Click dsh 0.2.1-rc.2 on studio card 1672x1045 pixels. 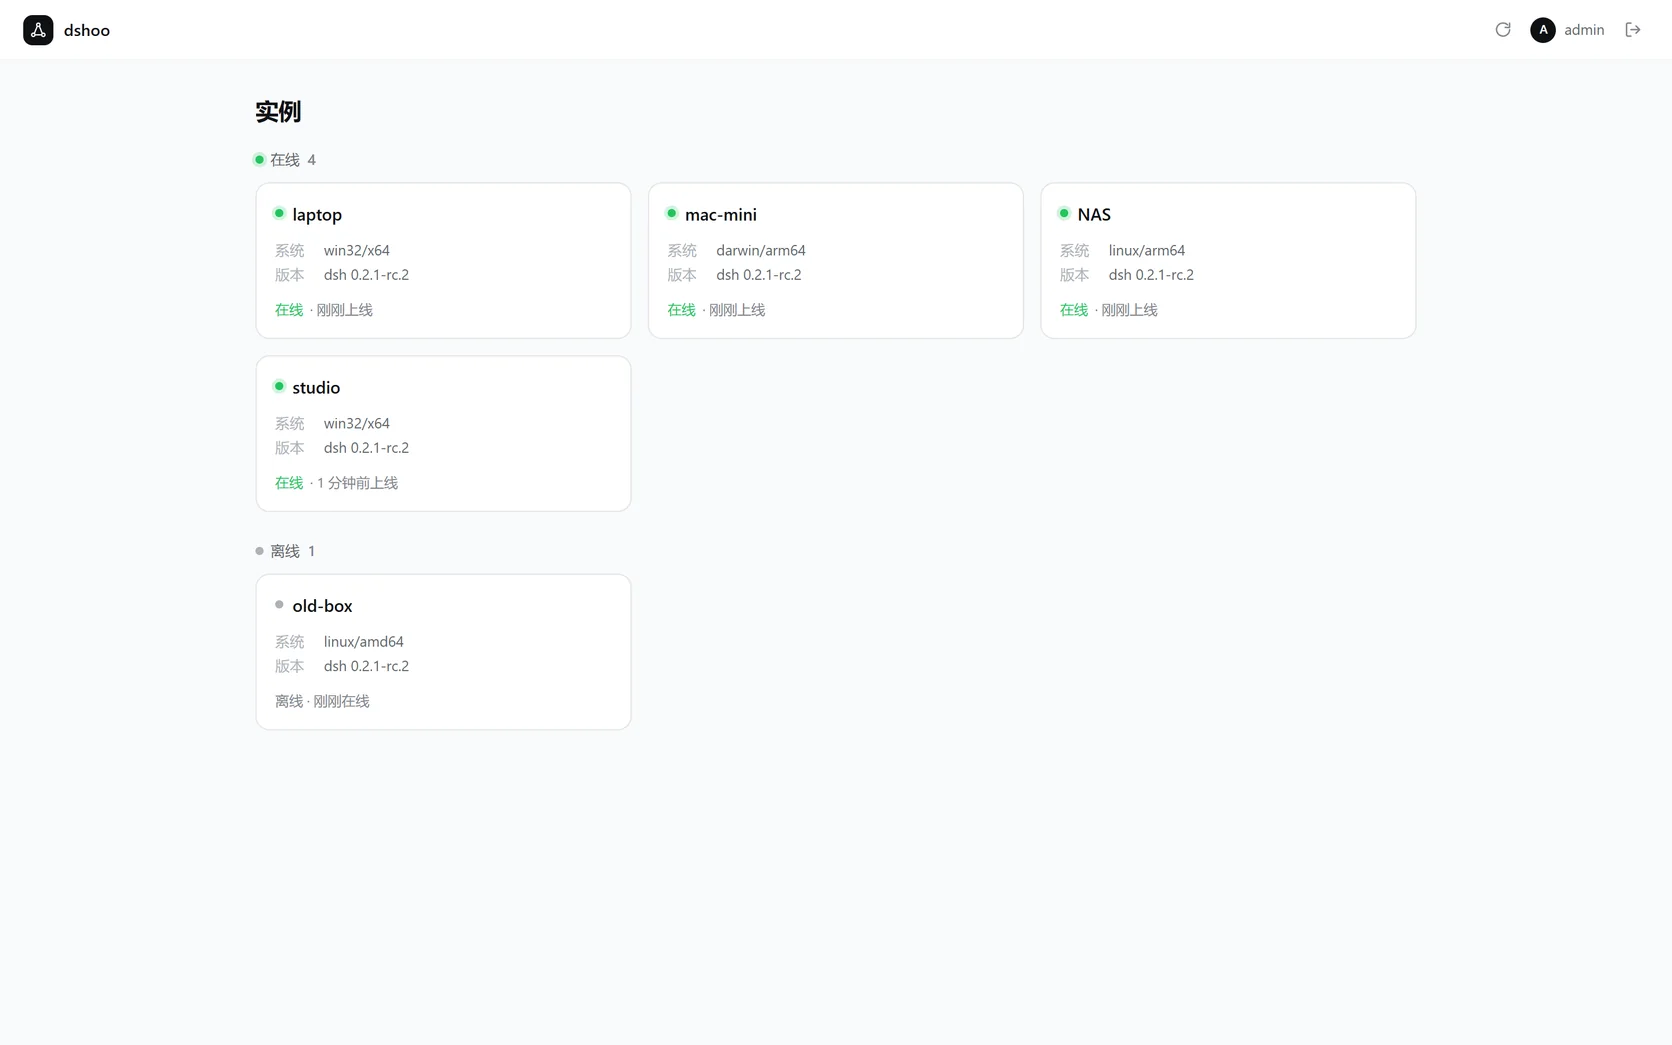pos(366,448)
